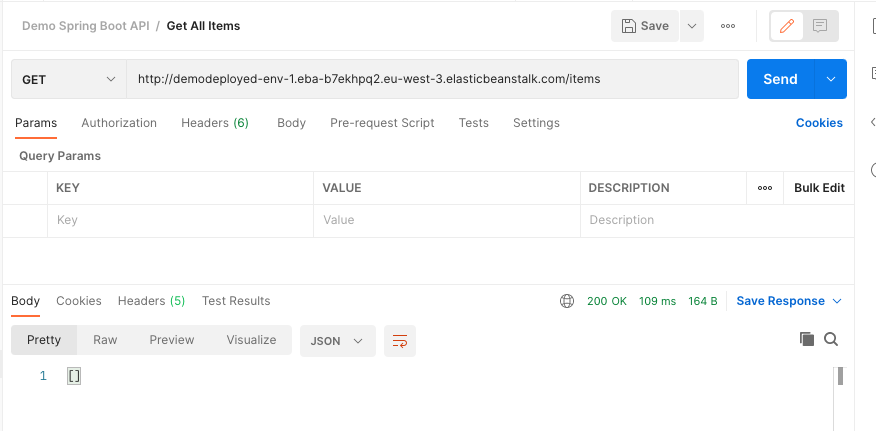Open the more actions ellipsis beside Save
The image size is (876, 431).
point(727,26)
